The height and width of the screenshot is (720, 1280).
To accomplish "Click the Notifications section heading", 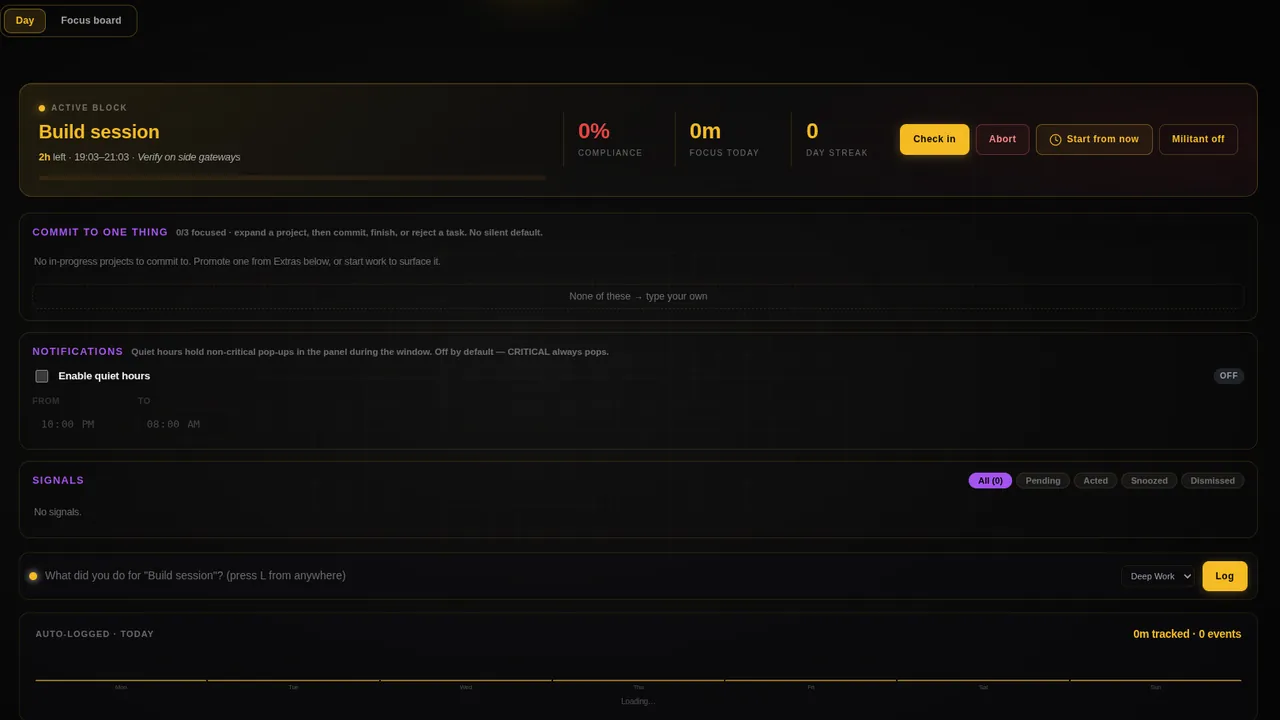I will pyautogui.click(x=77, y=352).
